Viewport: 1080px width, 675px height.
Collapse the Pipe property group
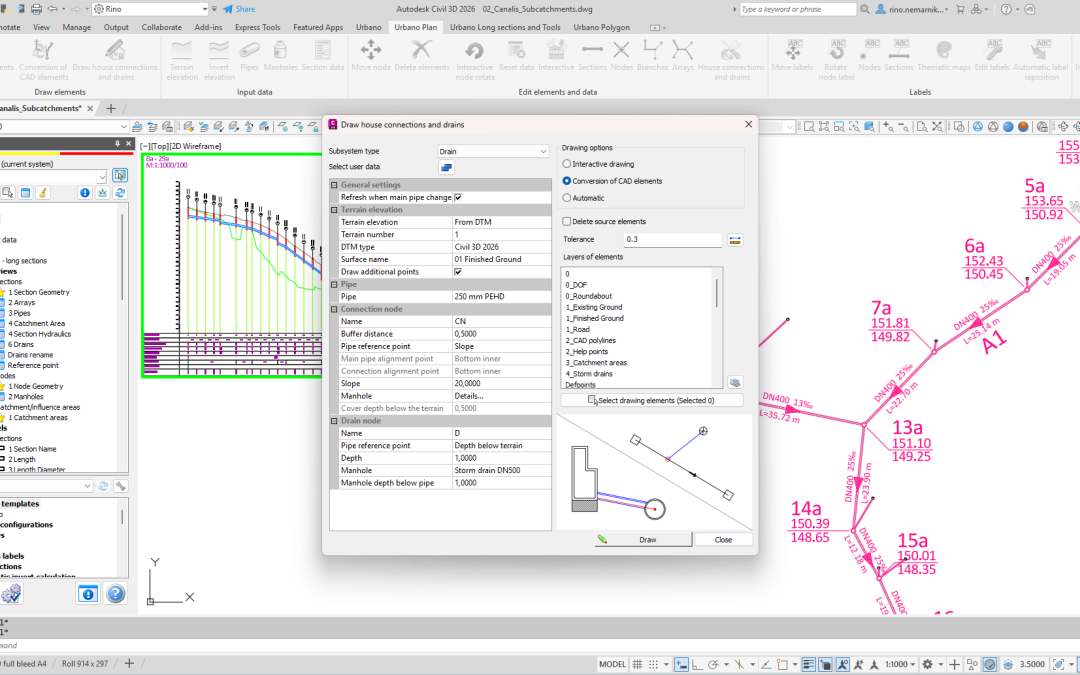[334, 284]
